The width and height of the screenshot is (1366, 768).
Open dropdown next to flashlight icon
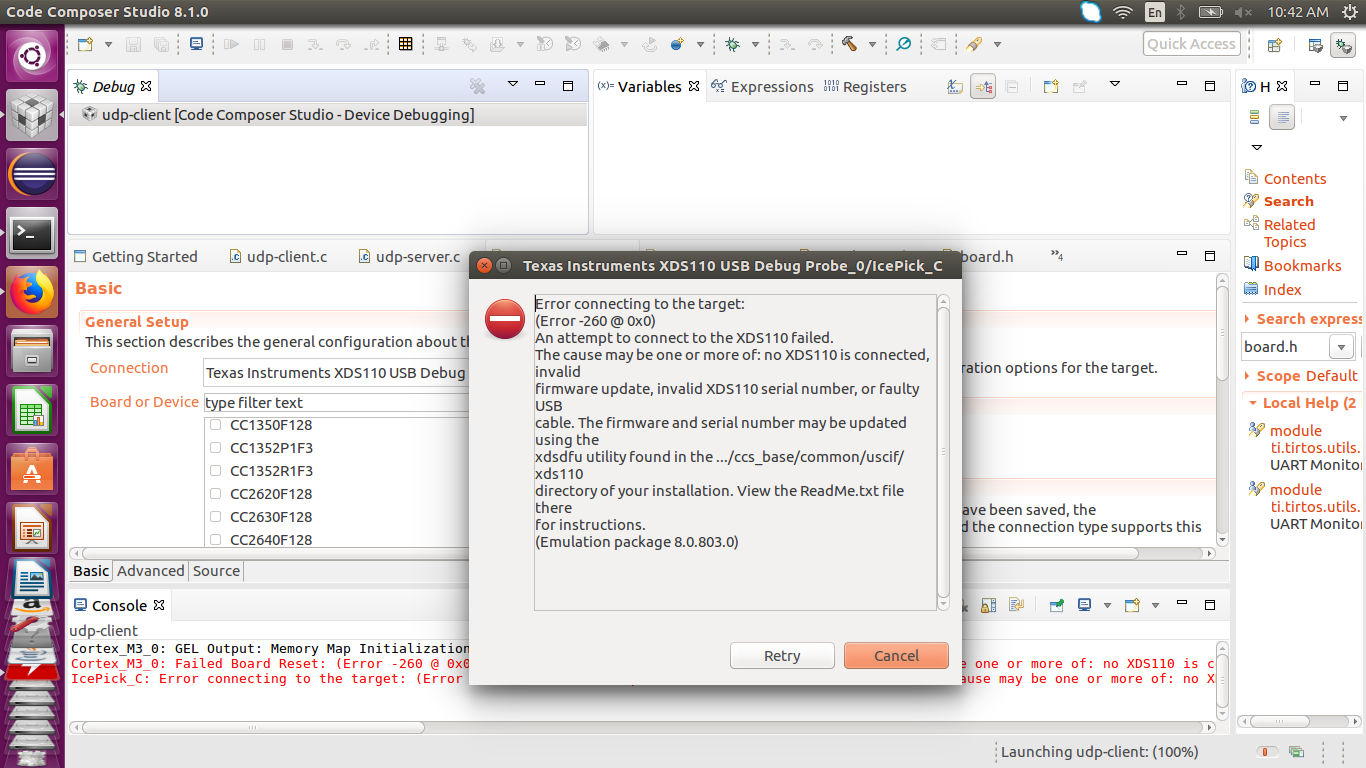(997, 44)
